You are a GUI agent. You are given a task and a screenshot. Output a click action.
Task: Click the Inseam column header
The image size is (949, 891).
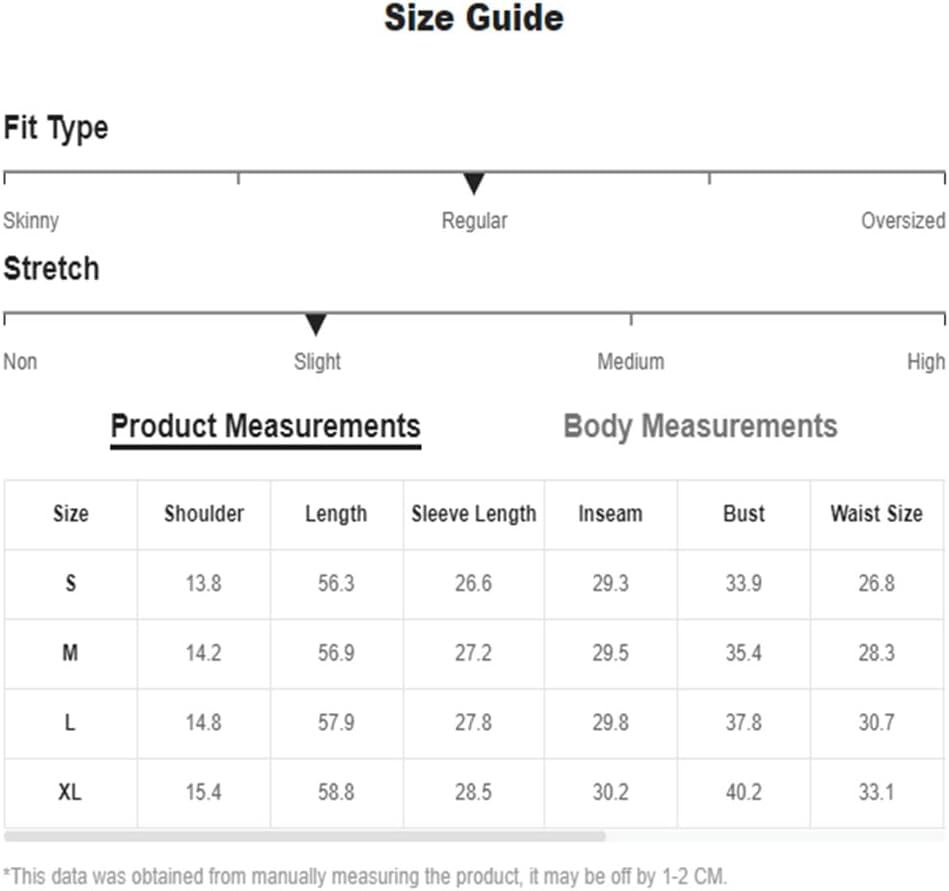point(610,514)
